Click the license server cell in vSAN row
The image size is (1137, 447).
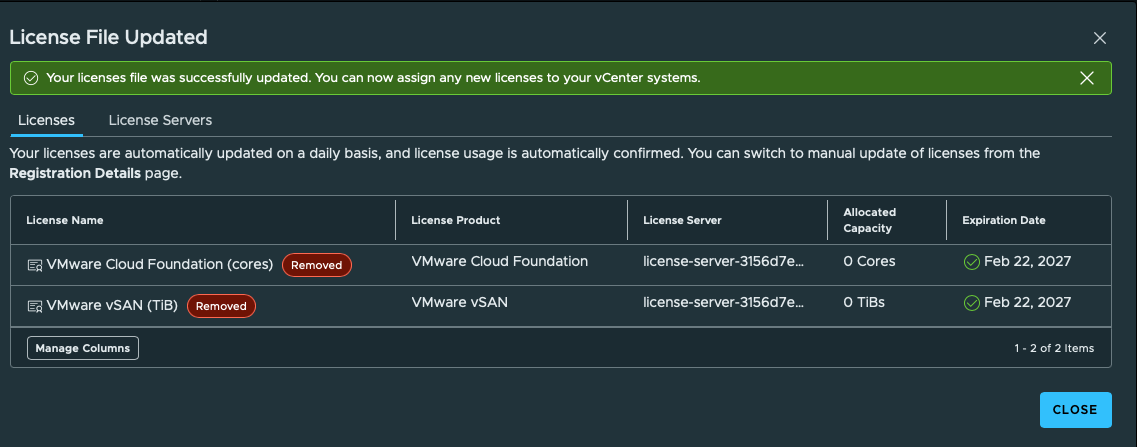click(x=724, y=302)
